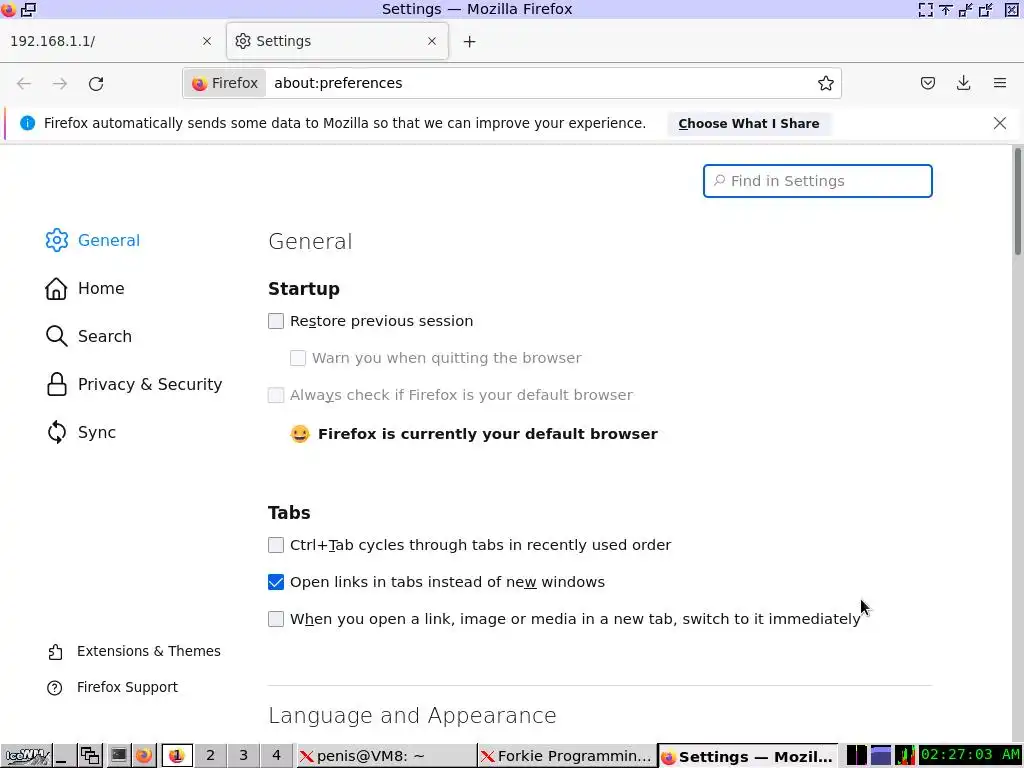
Task: Dismiss the data sharing notification bar
Action: (x=999, y=123)
